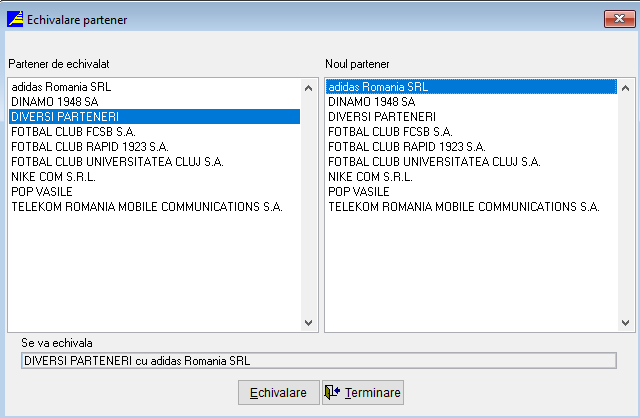Choose FOTBAL CLUB FCSB S.A. in left list
Screen dimensions: 640x418
click(x=73, y=132)
